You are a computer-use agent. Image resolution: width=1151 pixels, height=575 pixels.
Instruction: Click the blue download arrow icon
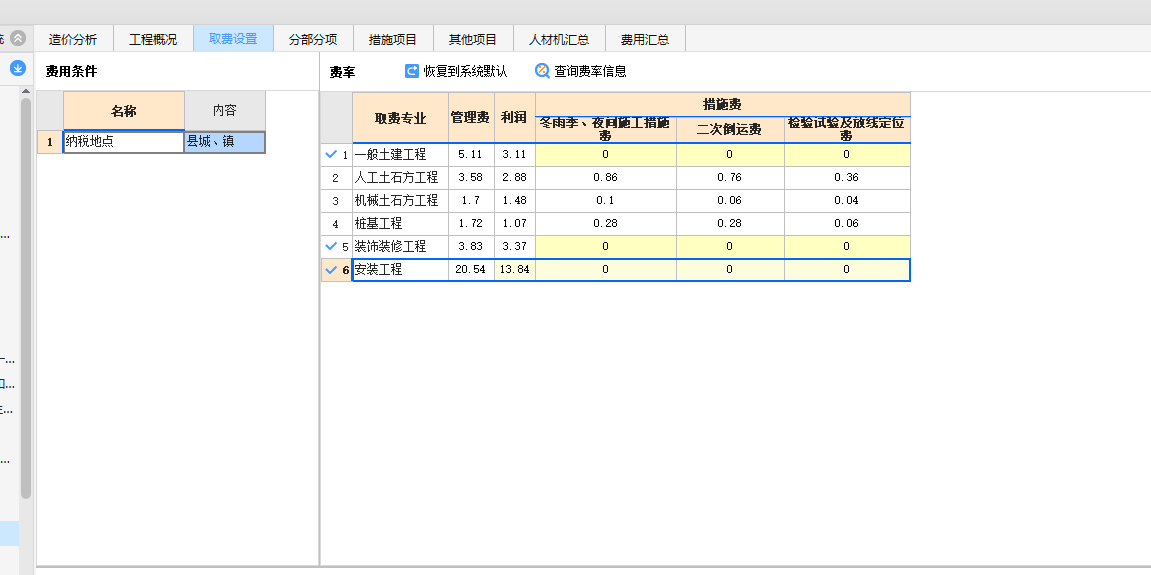click(18, 68)
